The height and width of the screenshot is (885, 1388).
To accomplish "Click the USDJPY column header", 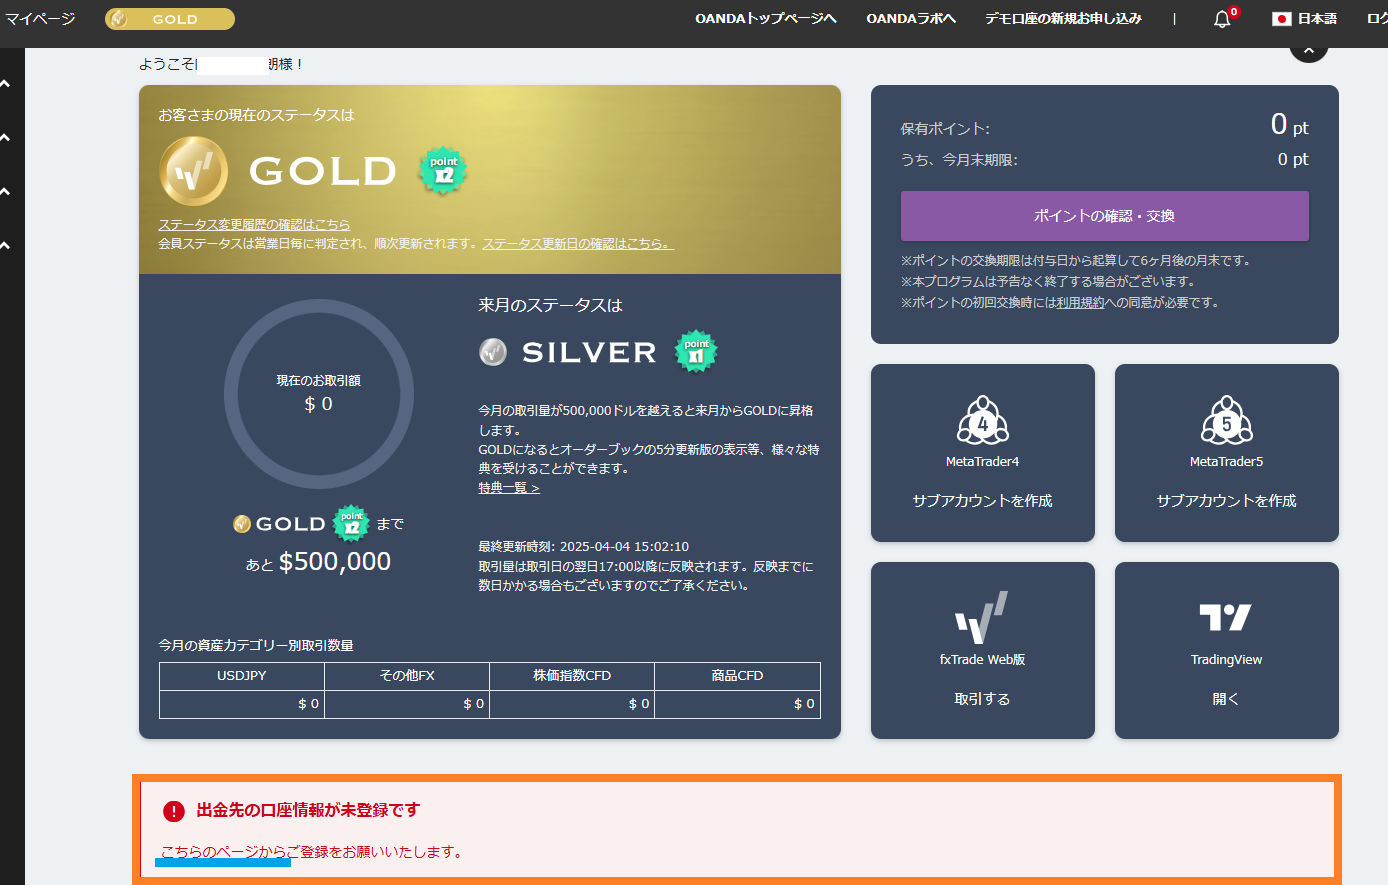I will tap(242, 676).
